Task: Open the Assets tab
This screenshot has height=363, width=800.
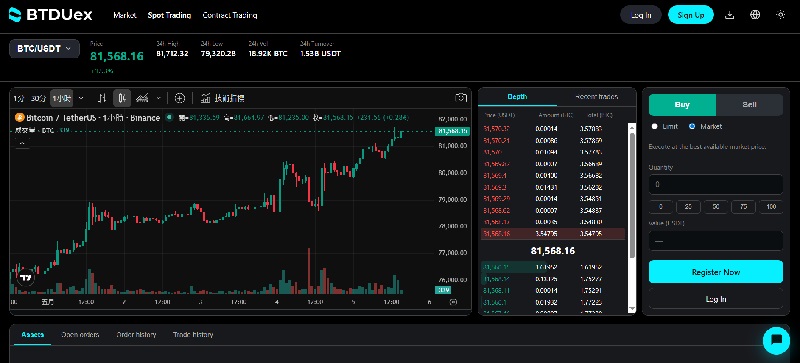Action: (33, 335)
